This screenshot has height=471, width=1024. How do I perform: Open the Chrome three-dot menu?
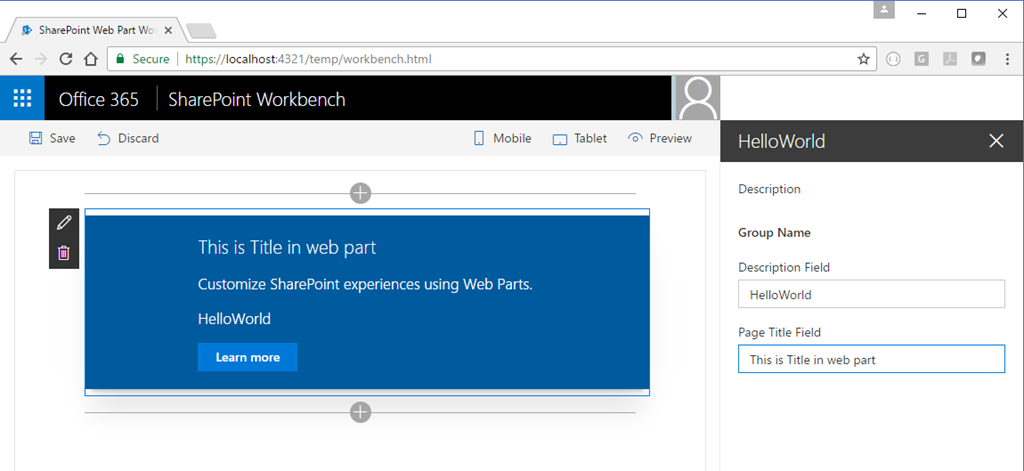click(x=1007, y=59)
